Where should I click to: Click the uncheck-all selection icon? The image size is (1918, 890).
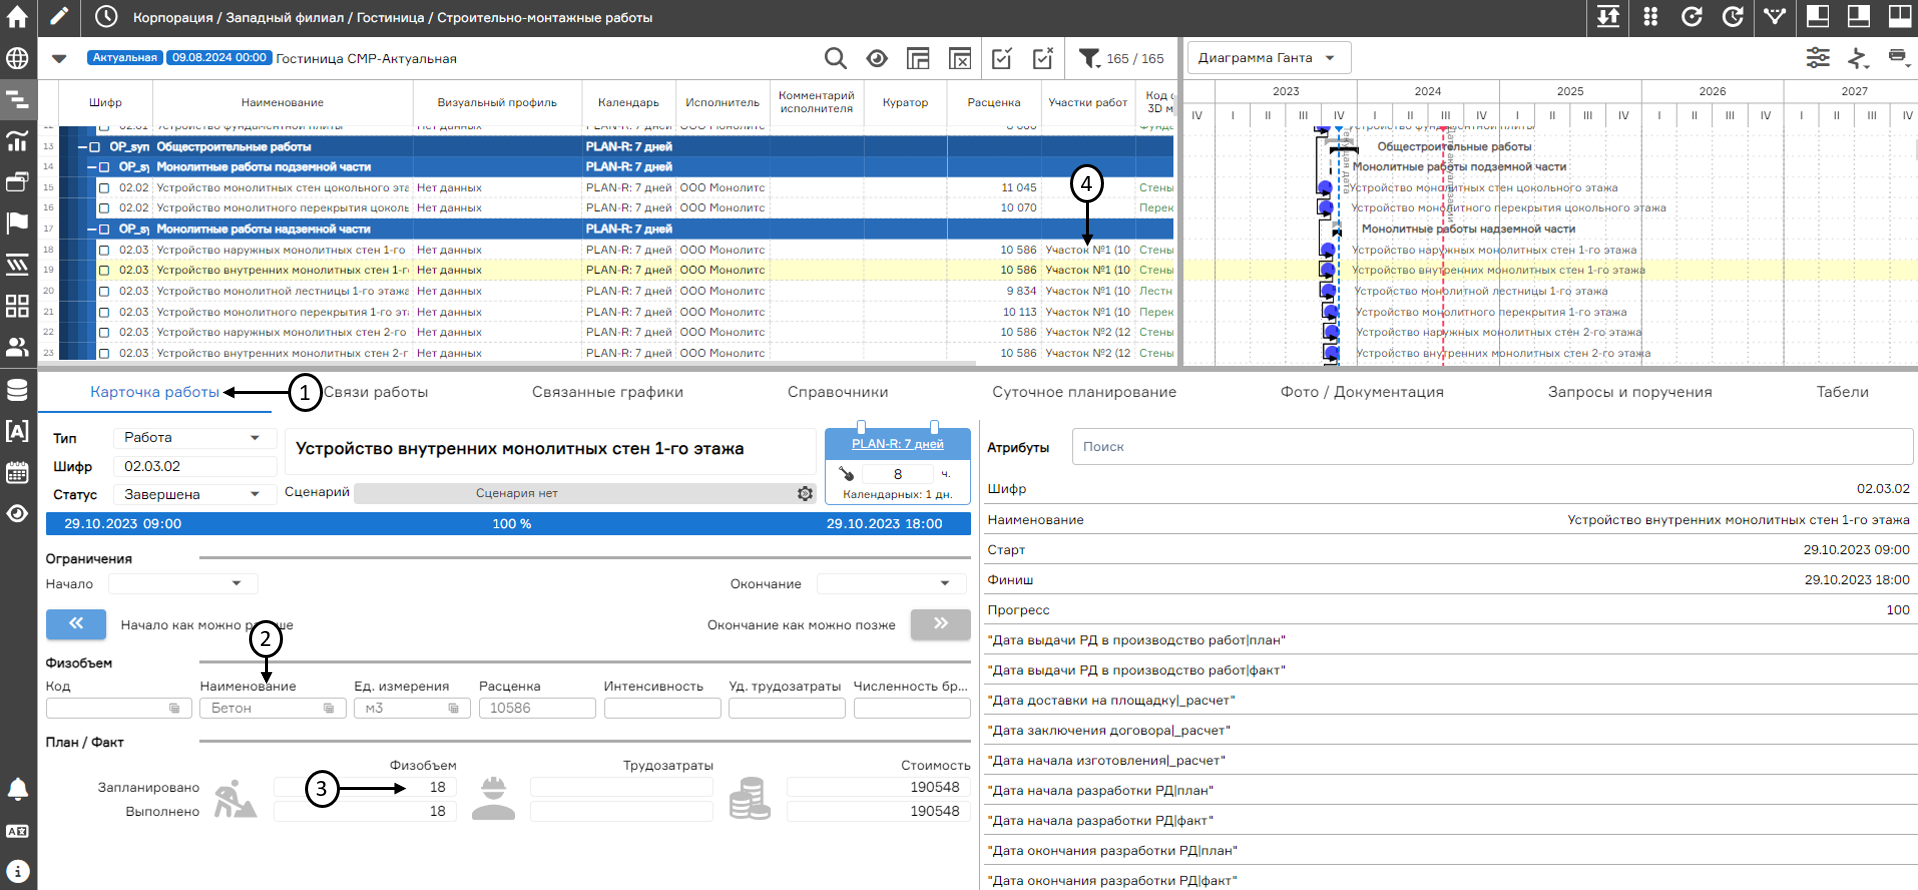(x=1043, y=59)
